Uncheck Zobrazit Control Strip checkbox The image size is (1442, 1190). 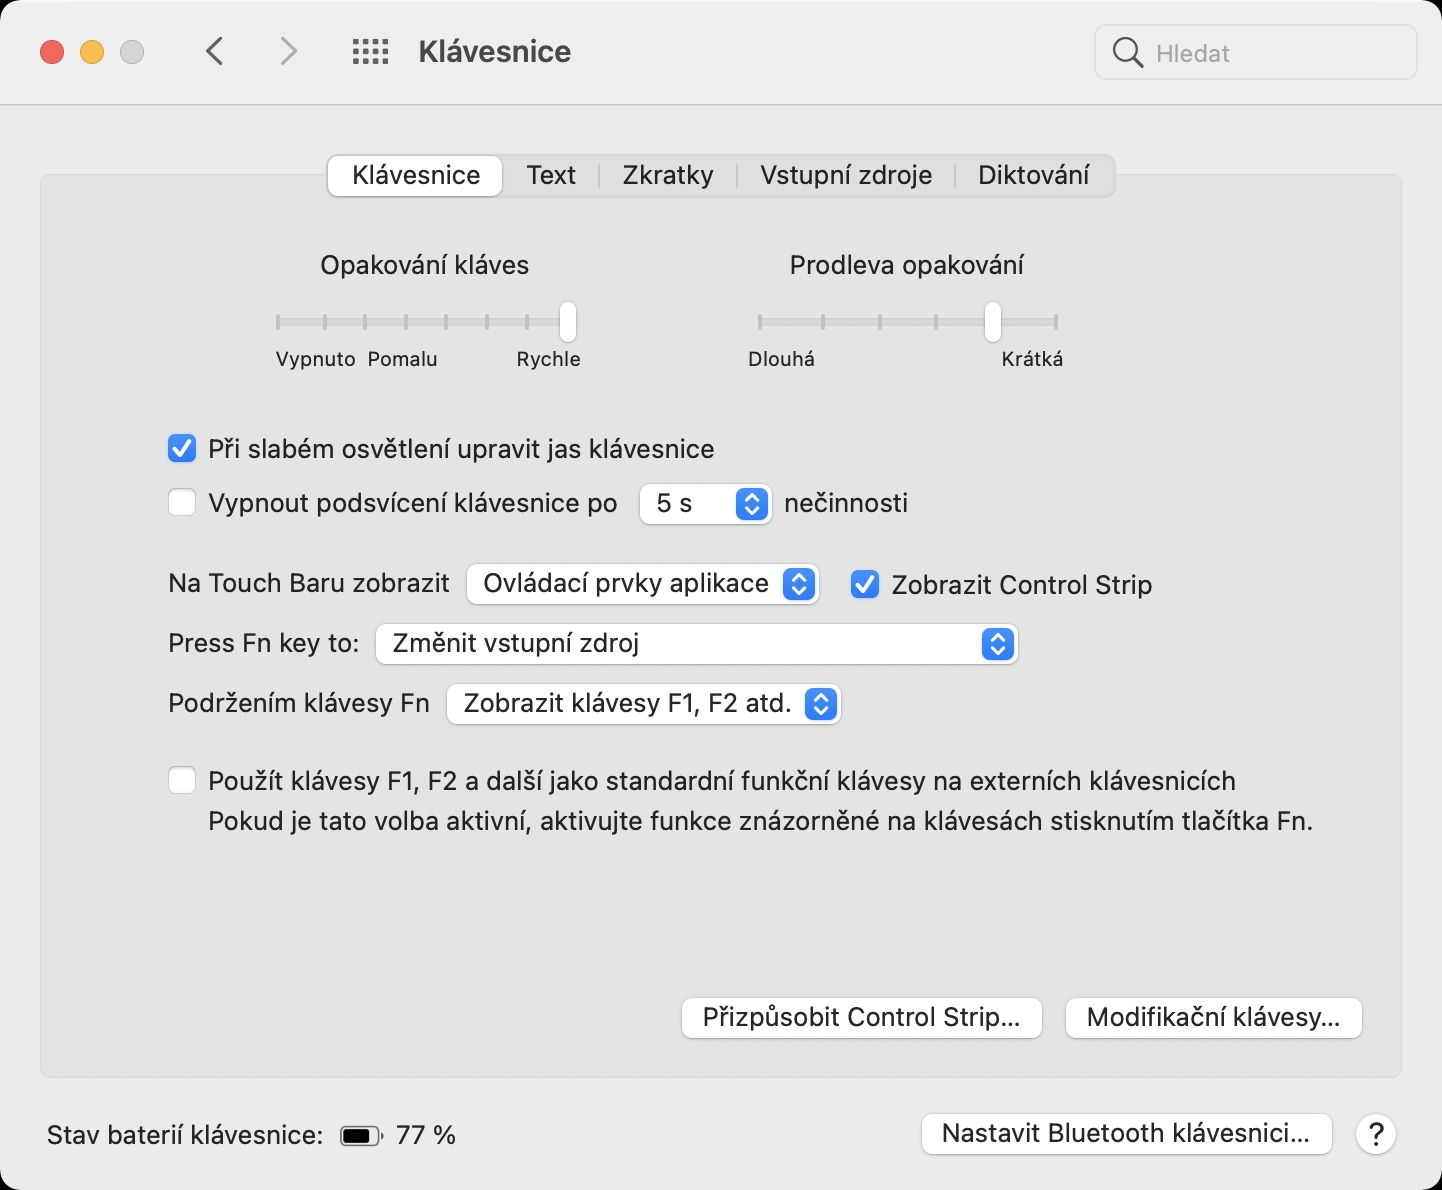tap(865, 585)
